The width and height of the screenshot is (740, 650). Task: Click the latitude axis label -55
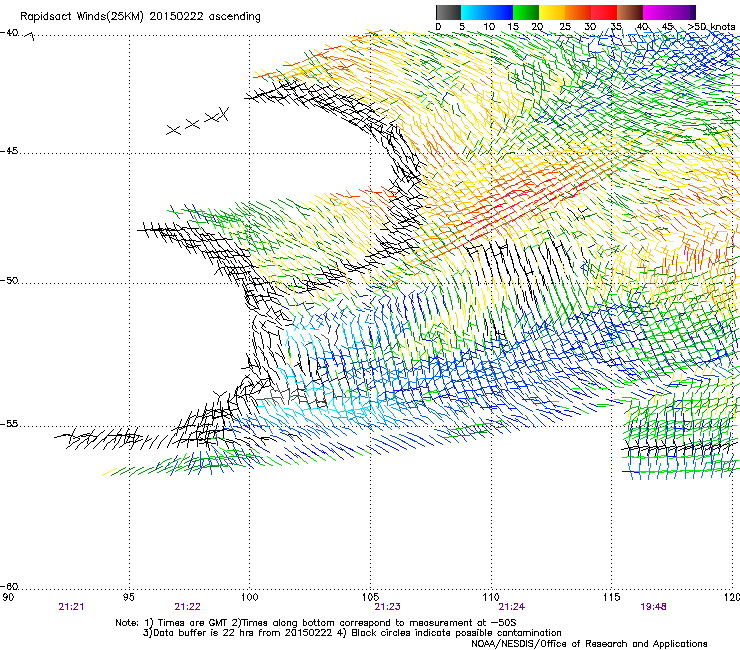(x=9, y=424)
